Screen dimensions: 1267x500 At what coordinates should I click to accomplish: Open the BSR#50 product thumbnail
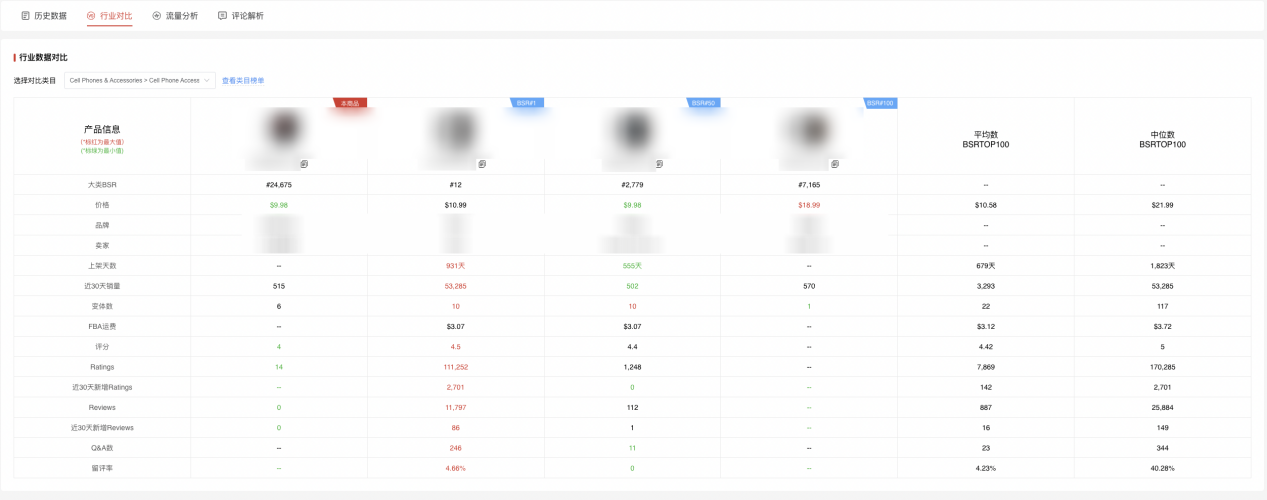[x=633, y=128]
